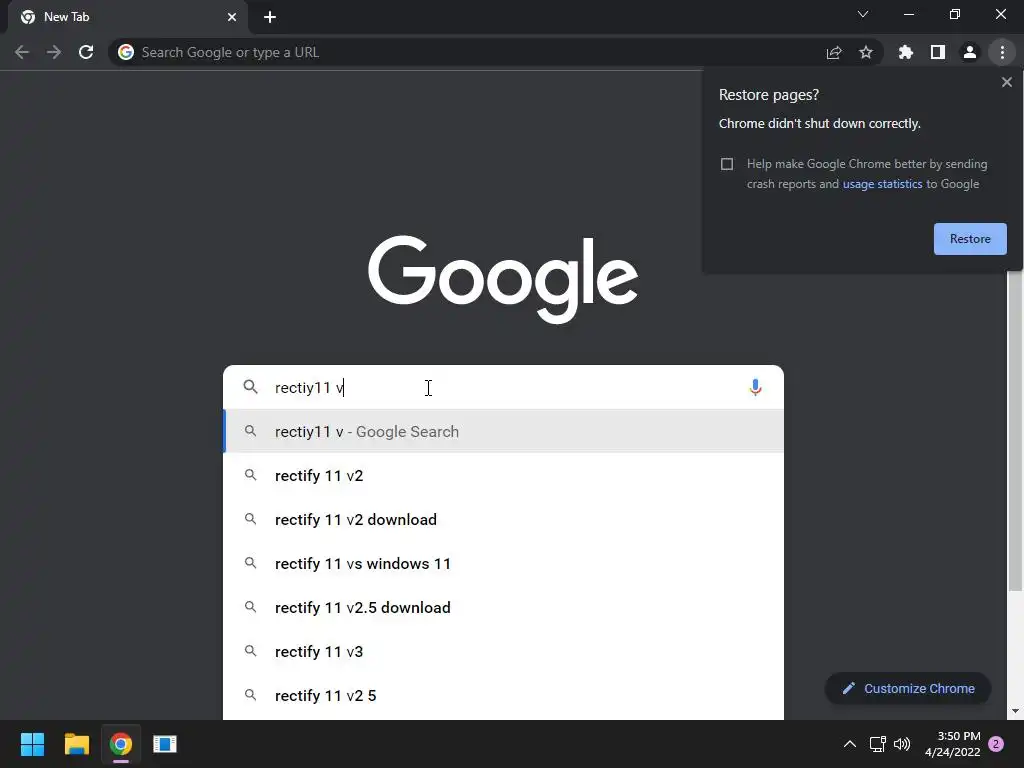This screenshot has height=768, width=1024.
Task: Click the page vertical scrollbar
Action: [1015, 431]
